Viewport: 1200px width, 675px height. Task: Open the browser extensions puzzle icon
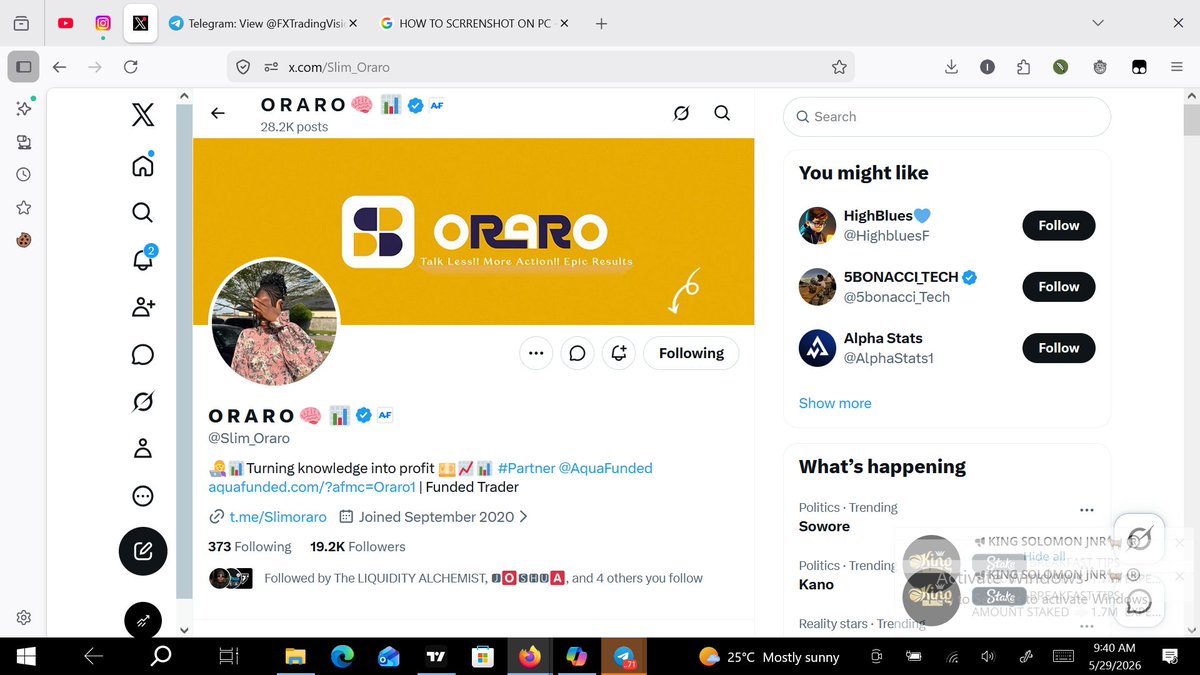point(1023,67)
